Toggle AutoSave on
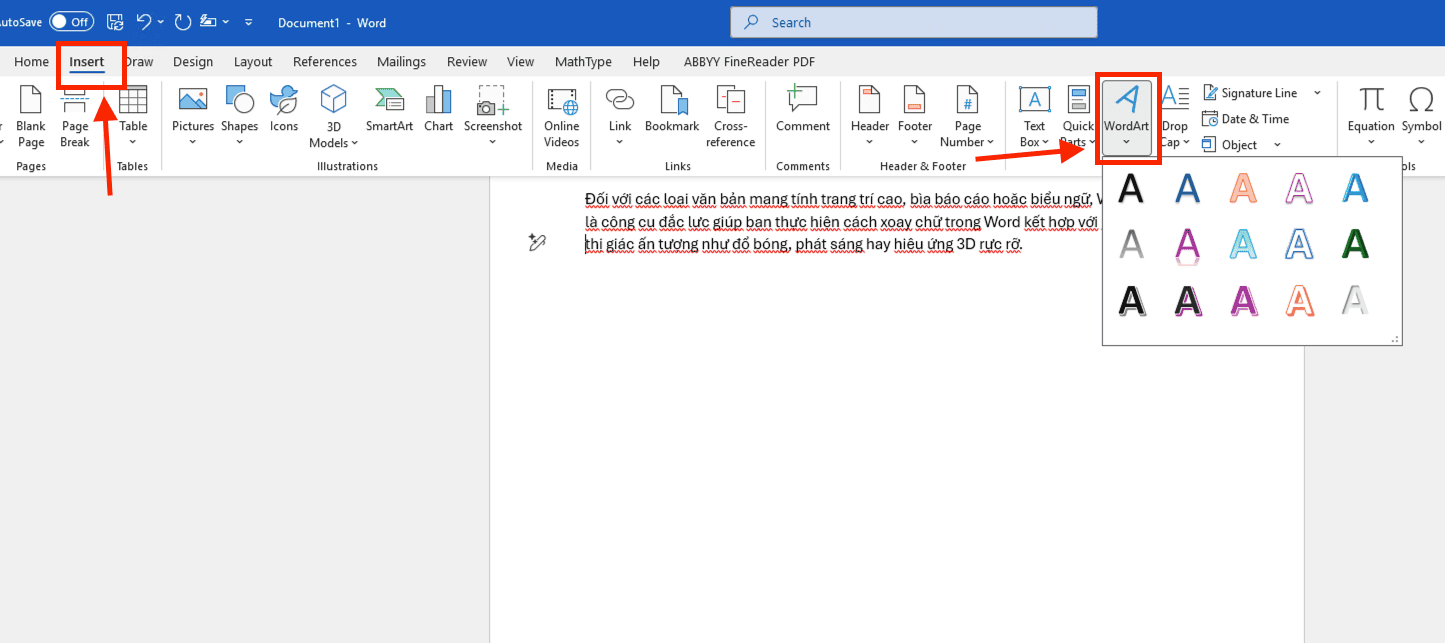Screen dimensions: 1445x643 coord(70,21)
